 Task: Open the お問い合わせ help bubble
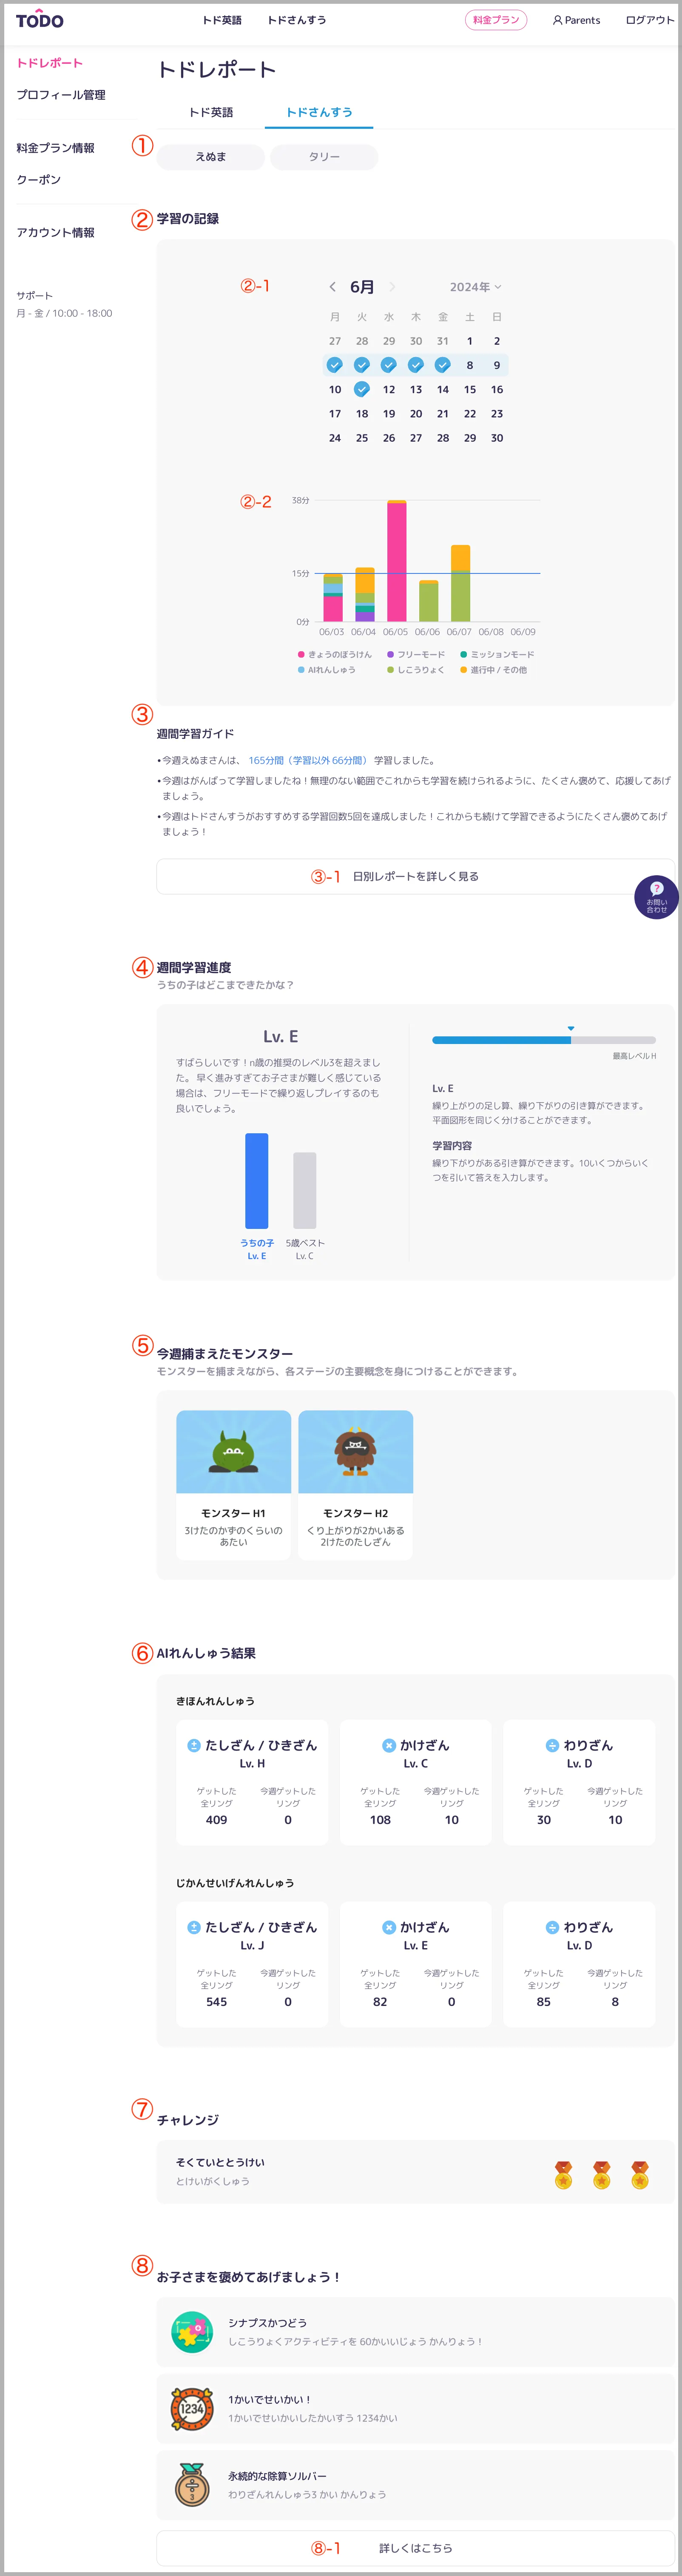[656, 896]
